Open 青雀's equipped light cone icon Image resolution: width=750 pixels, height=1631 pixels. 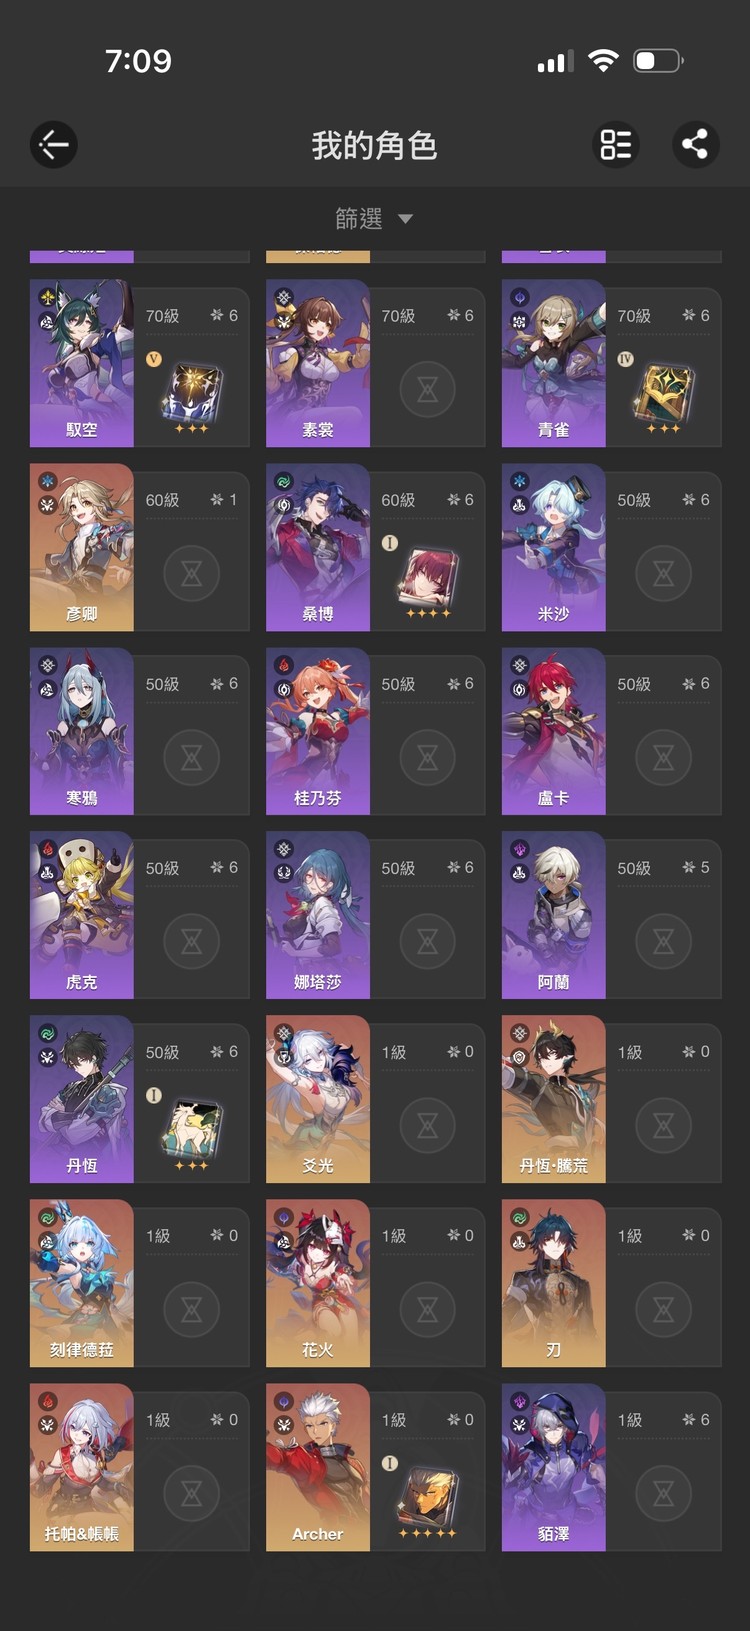click(663, 394)
